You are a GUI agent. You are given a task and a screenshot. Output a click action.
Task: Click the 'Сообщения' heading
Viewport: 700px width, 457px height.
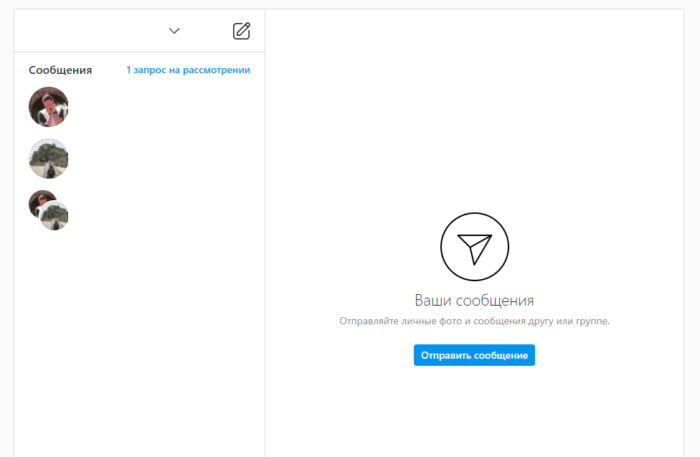(x=60, y=70)
